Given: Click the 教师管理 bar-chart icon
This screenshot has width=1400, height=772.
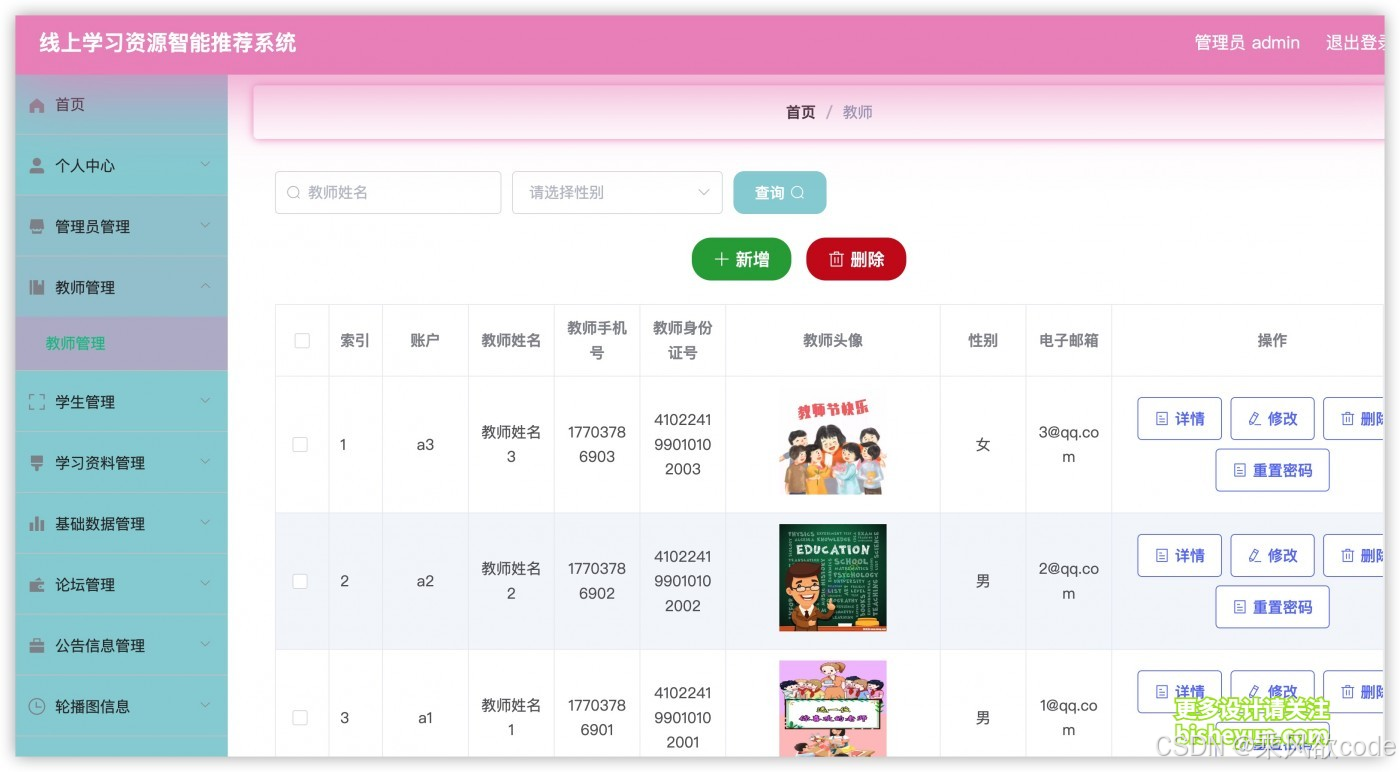Looking at the screenshot, I should [x=38, y=287].
